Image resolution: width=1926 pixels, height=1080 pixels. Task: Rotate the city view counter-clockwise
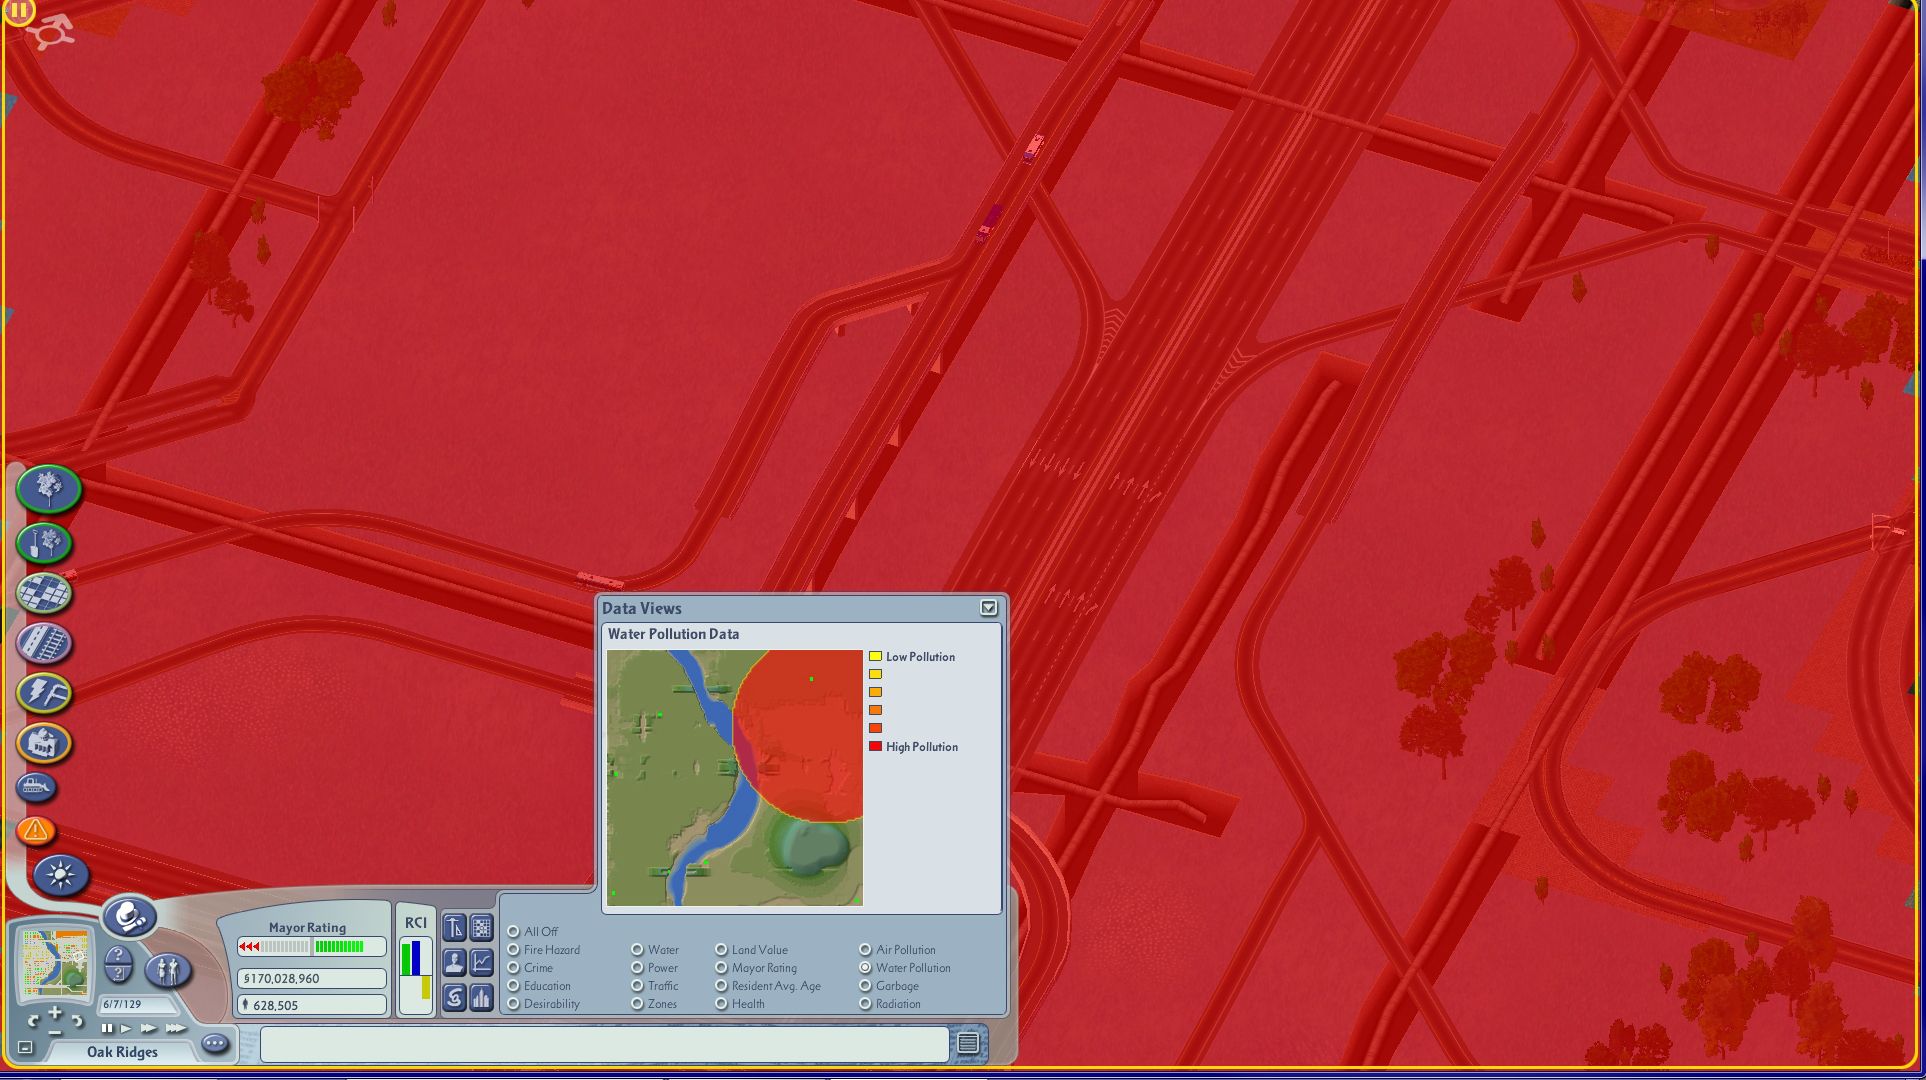[33, 1021]
